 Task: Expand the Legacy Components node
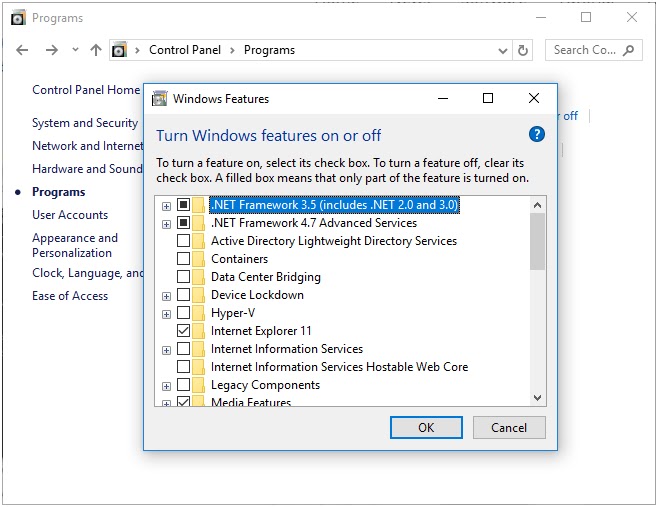point(167,387)
